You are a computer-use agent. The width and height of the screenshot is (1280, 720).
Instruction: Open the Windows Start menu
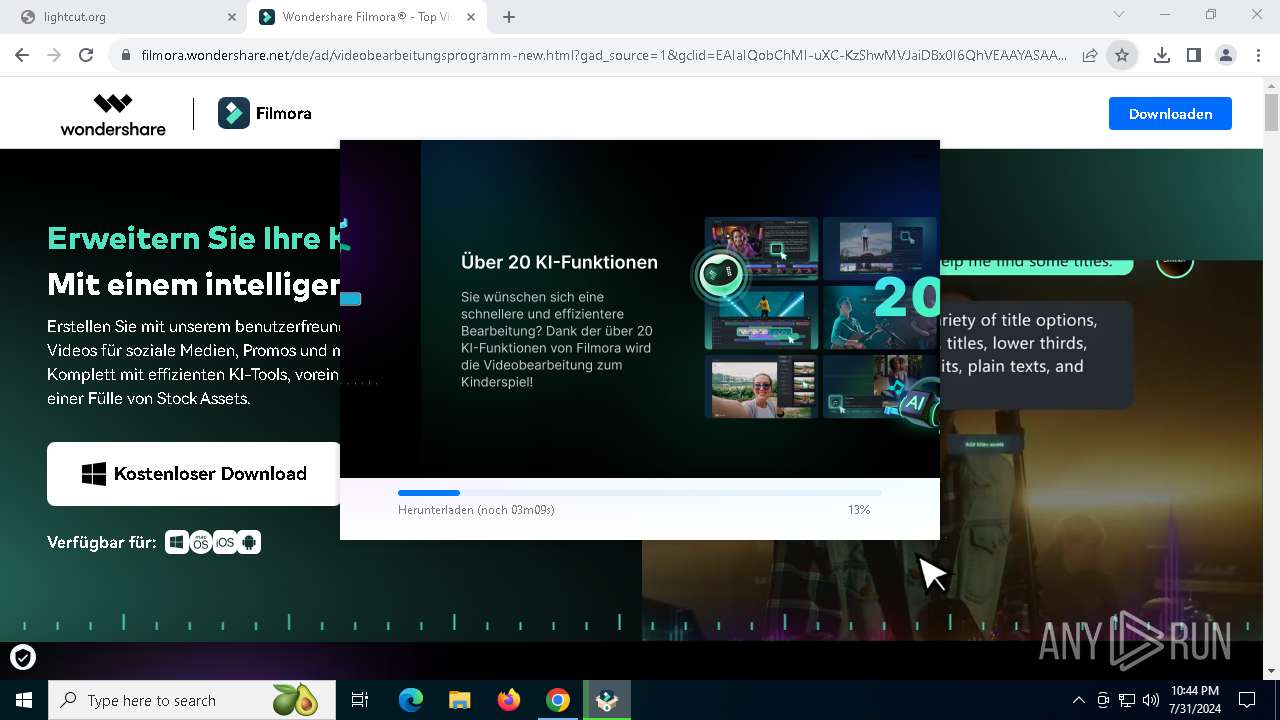point(24,700)
